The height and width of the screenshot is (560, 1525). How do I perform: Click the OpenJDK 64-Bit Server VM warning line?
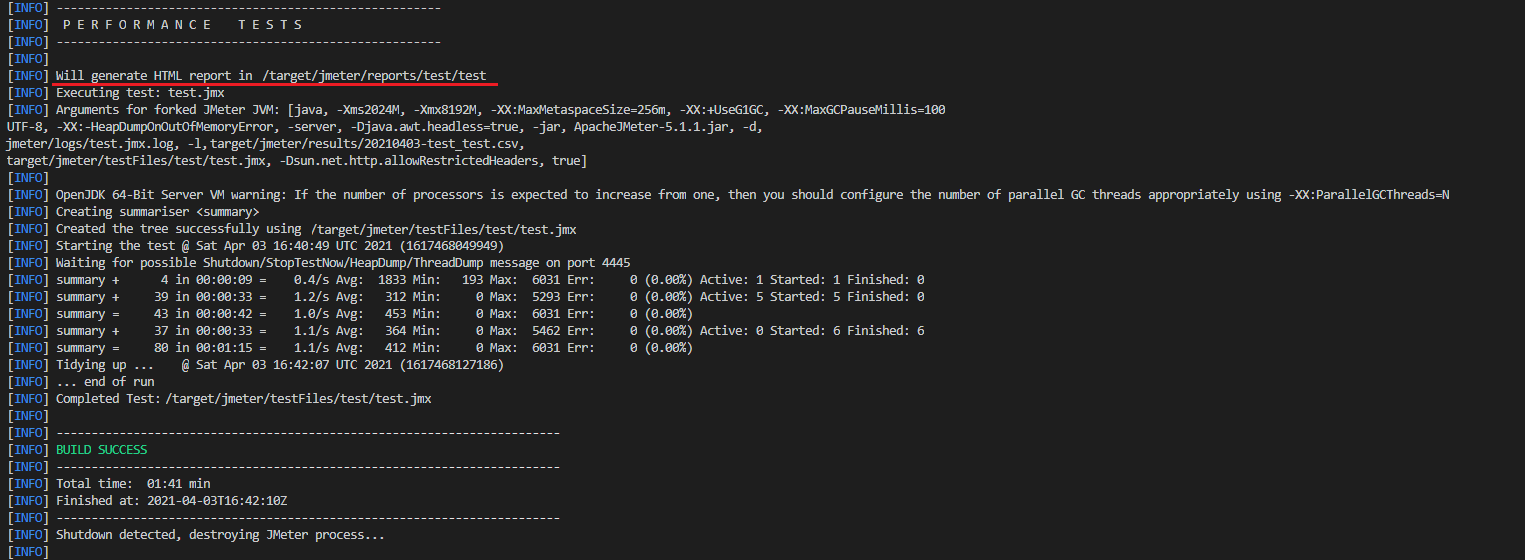pyautogui.click(x=753, y=195)
